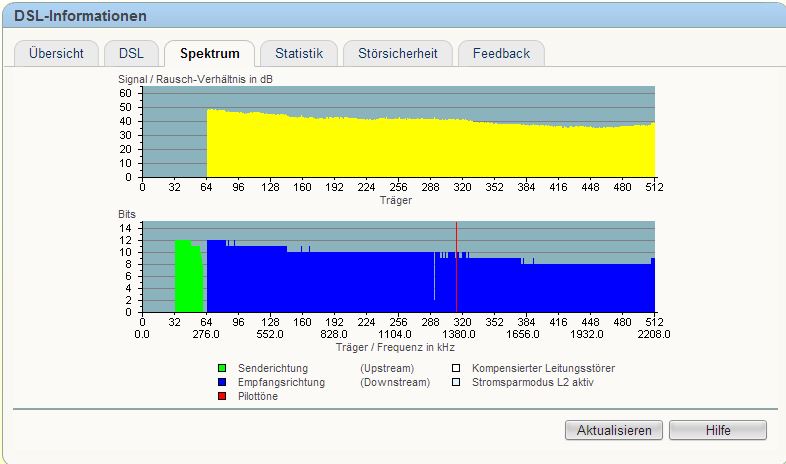The height and width of the screenshot is (464, 786).
Task: Open the Statistik tab
Action: [299, 54]
